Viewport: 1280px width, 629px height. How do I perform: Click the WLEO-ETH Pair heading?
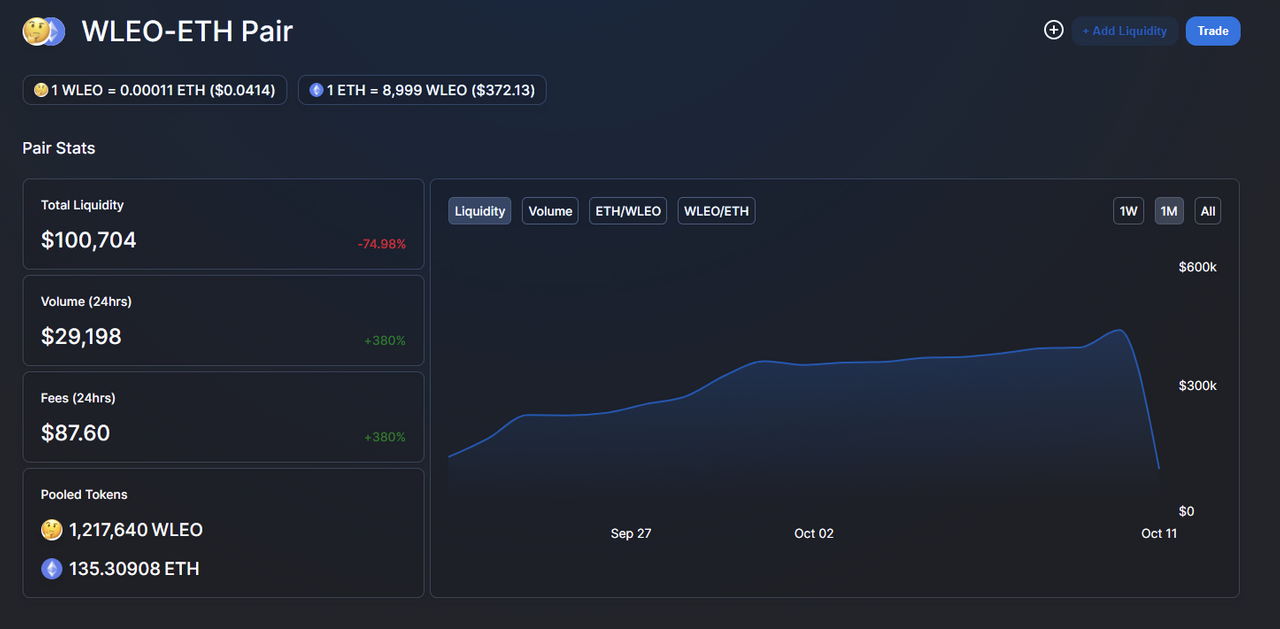(187, 31)
